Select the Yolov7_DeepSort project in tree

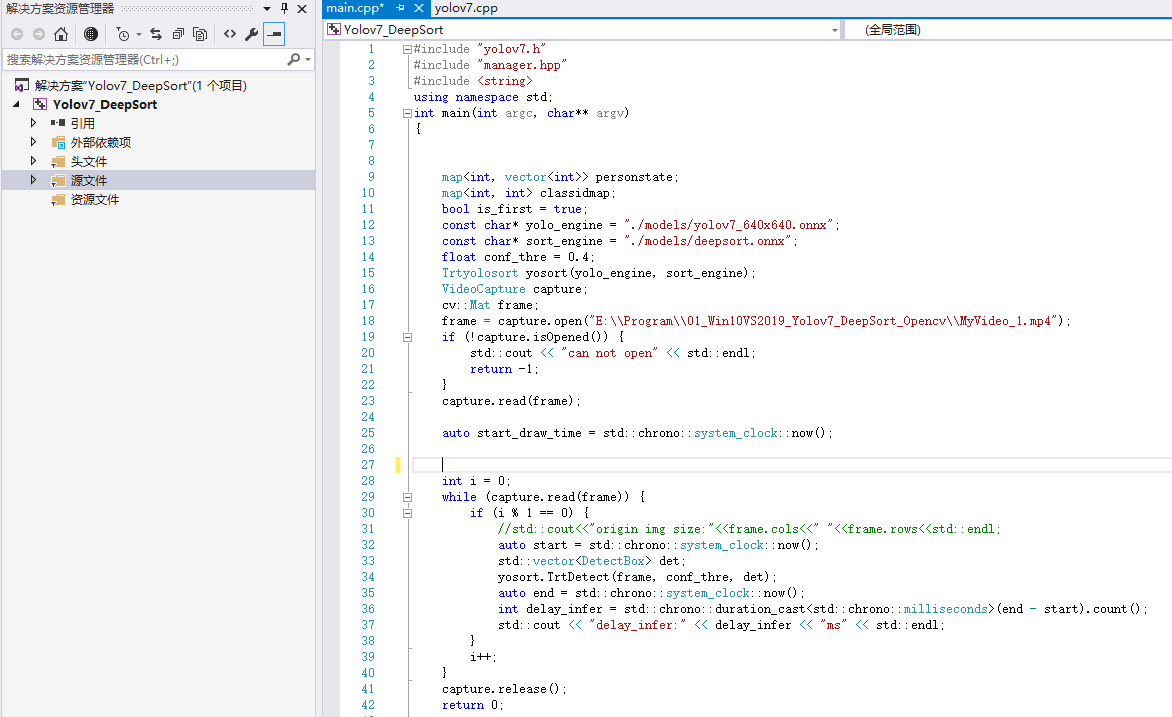point(104,104)
